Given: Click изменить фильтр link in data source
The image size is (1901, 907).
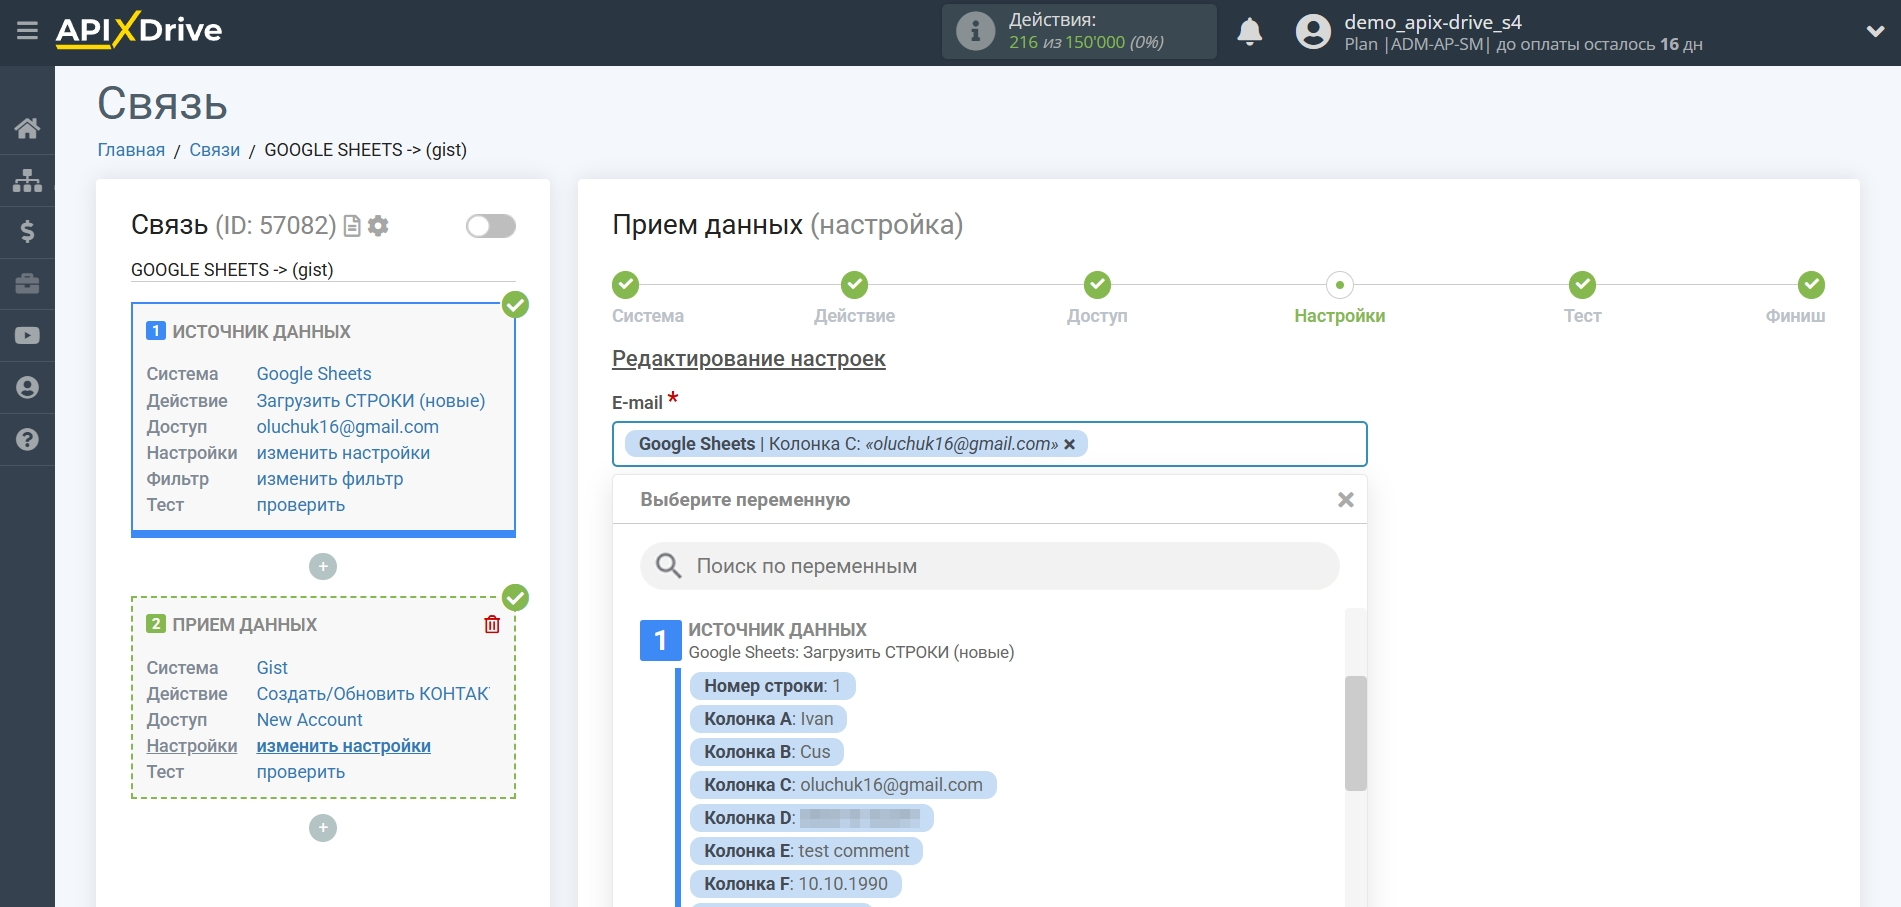Looking at the screenshot, I should point(329,479).
